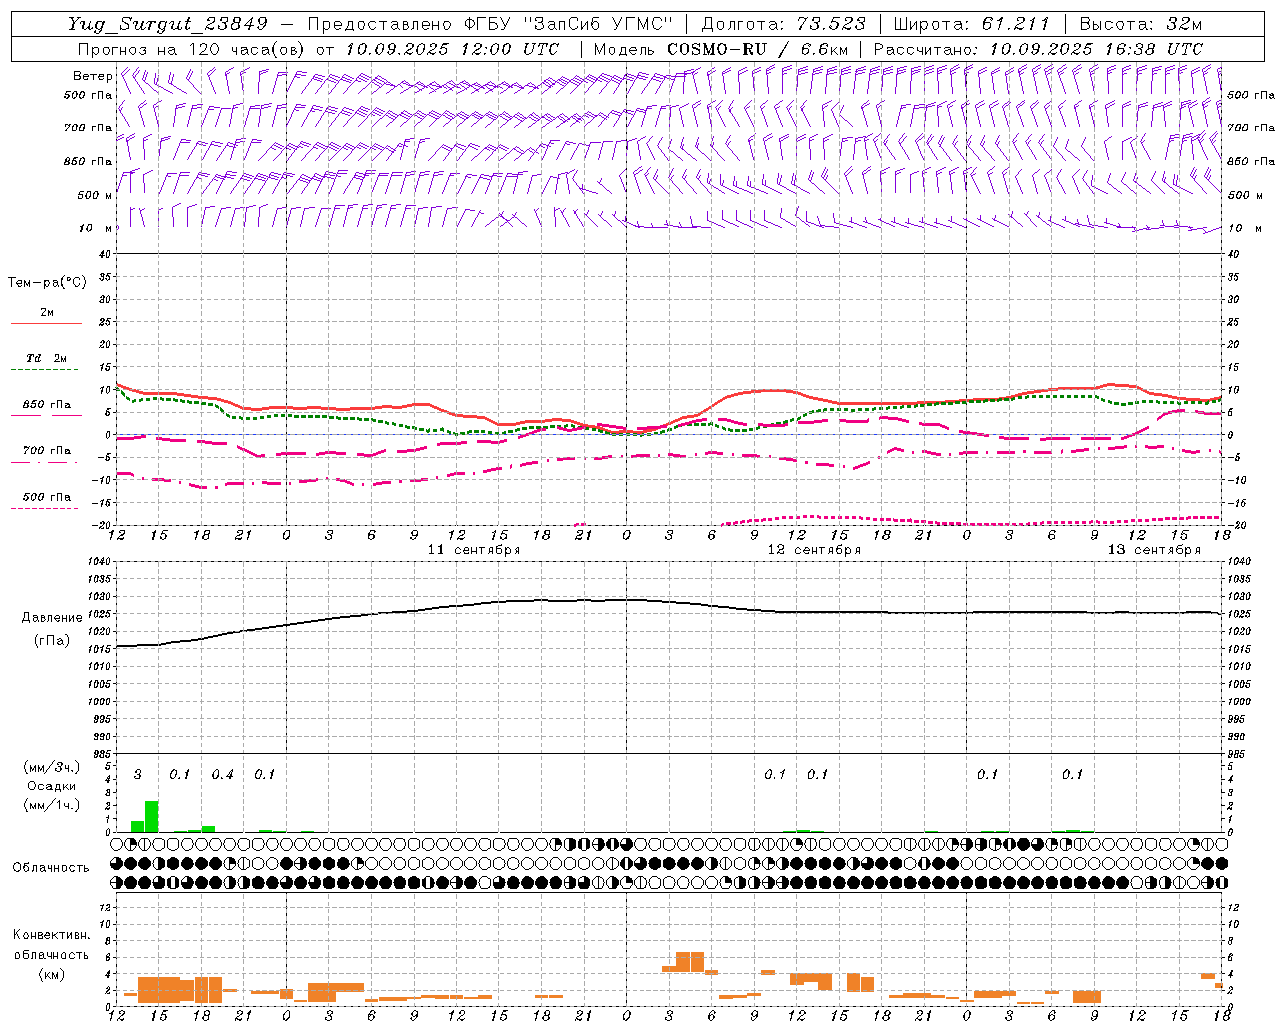This screenshot has width=1280, height=1024.
Task: Click the Td 2м dew point legend label
Action: click(x=46, y=358)
